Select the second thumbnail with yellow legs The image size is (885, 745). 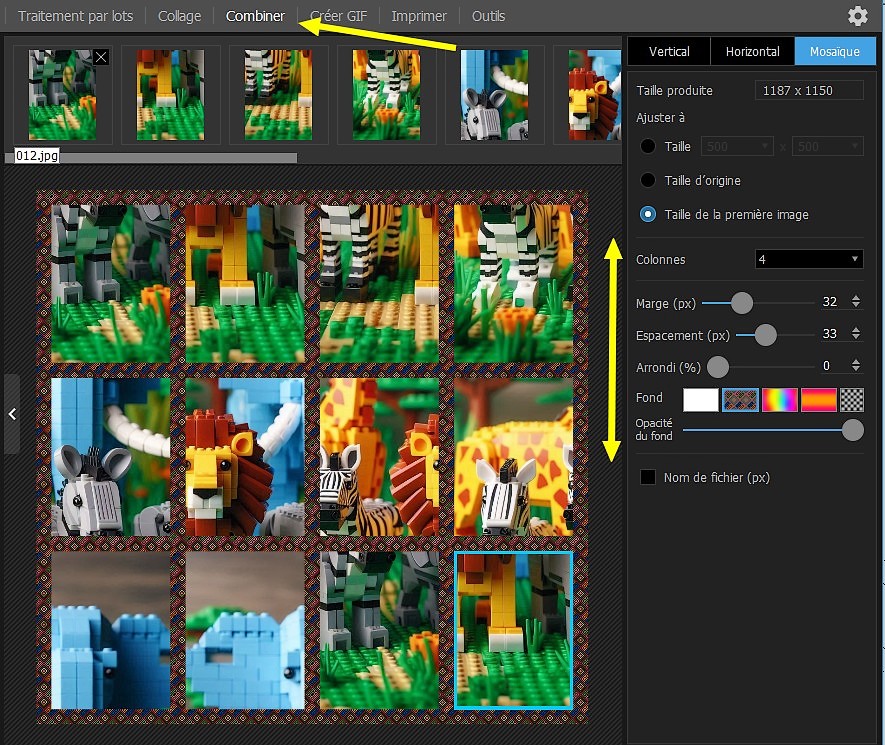pyautogui.click(x=170, y=95)
